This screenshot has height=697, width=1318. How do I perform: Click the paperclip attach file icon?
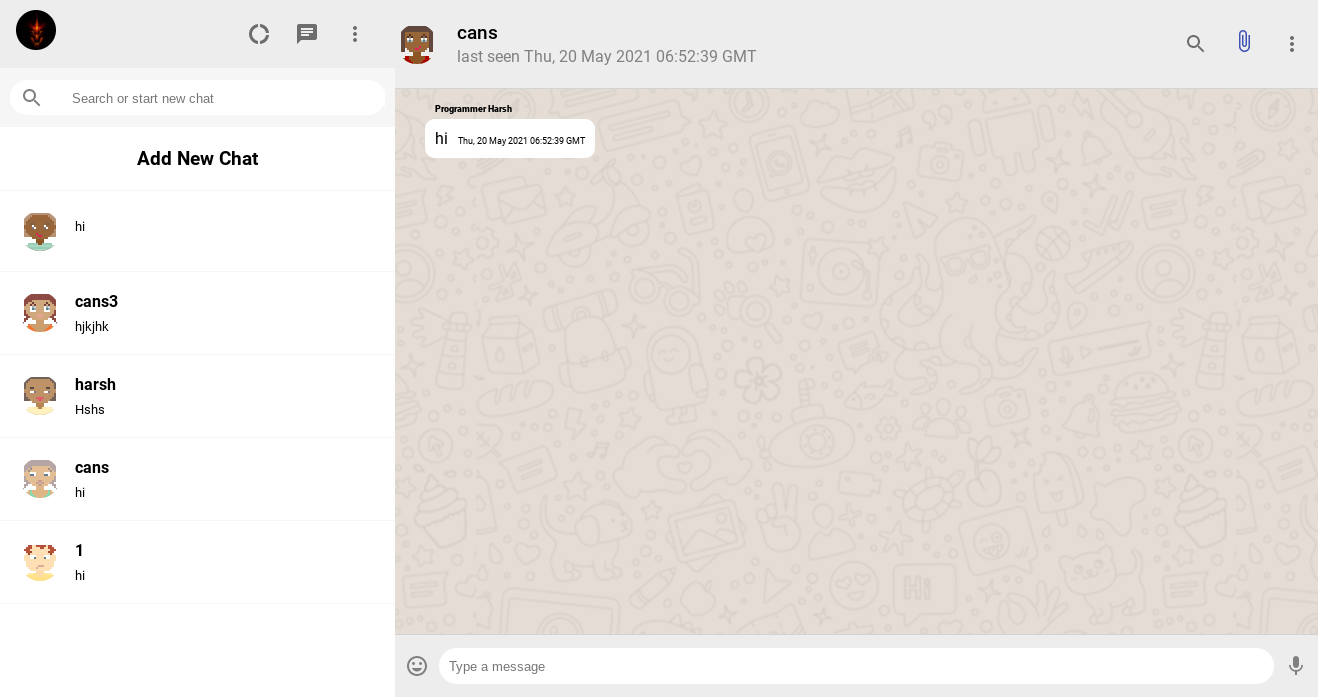[x=1243, y=42]
